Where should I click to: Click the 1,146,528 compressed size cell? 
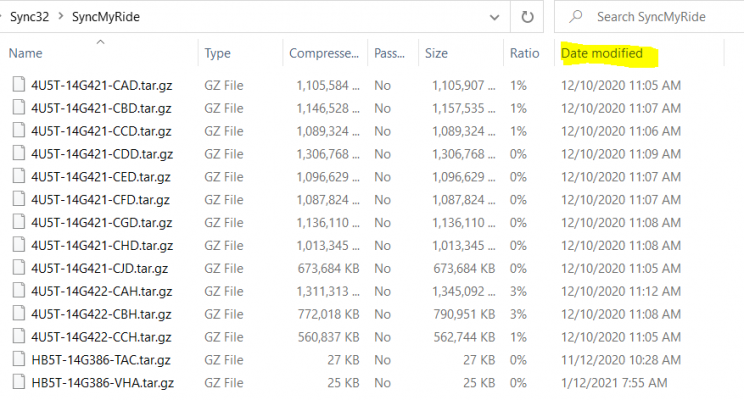(x=328, y=108)
